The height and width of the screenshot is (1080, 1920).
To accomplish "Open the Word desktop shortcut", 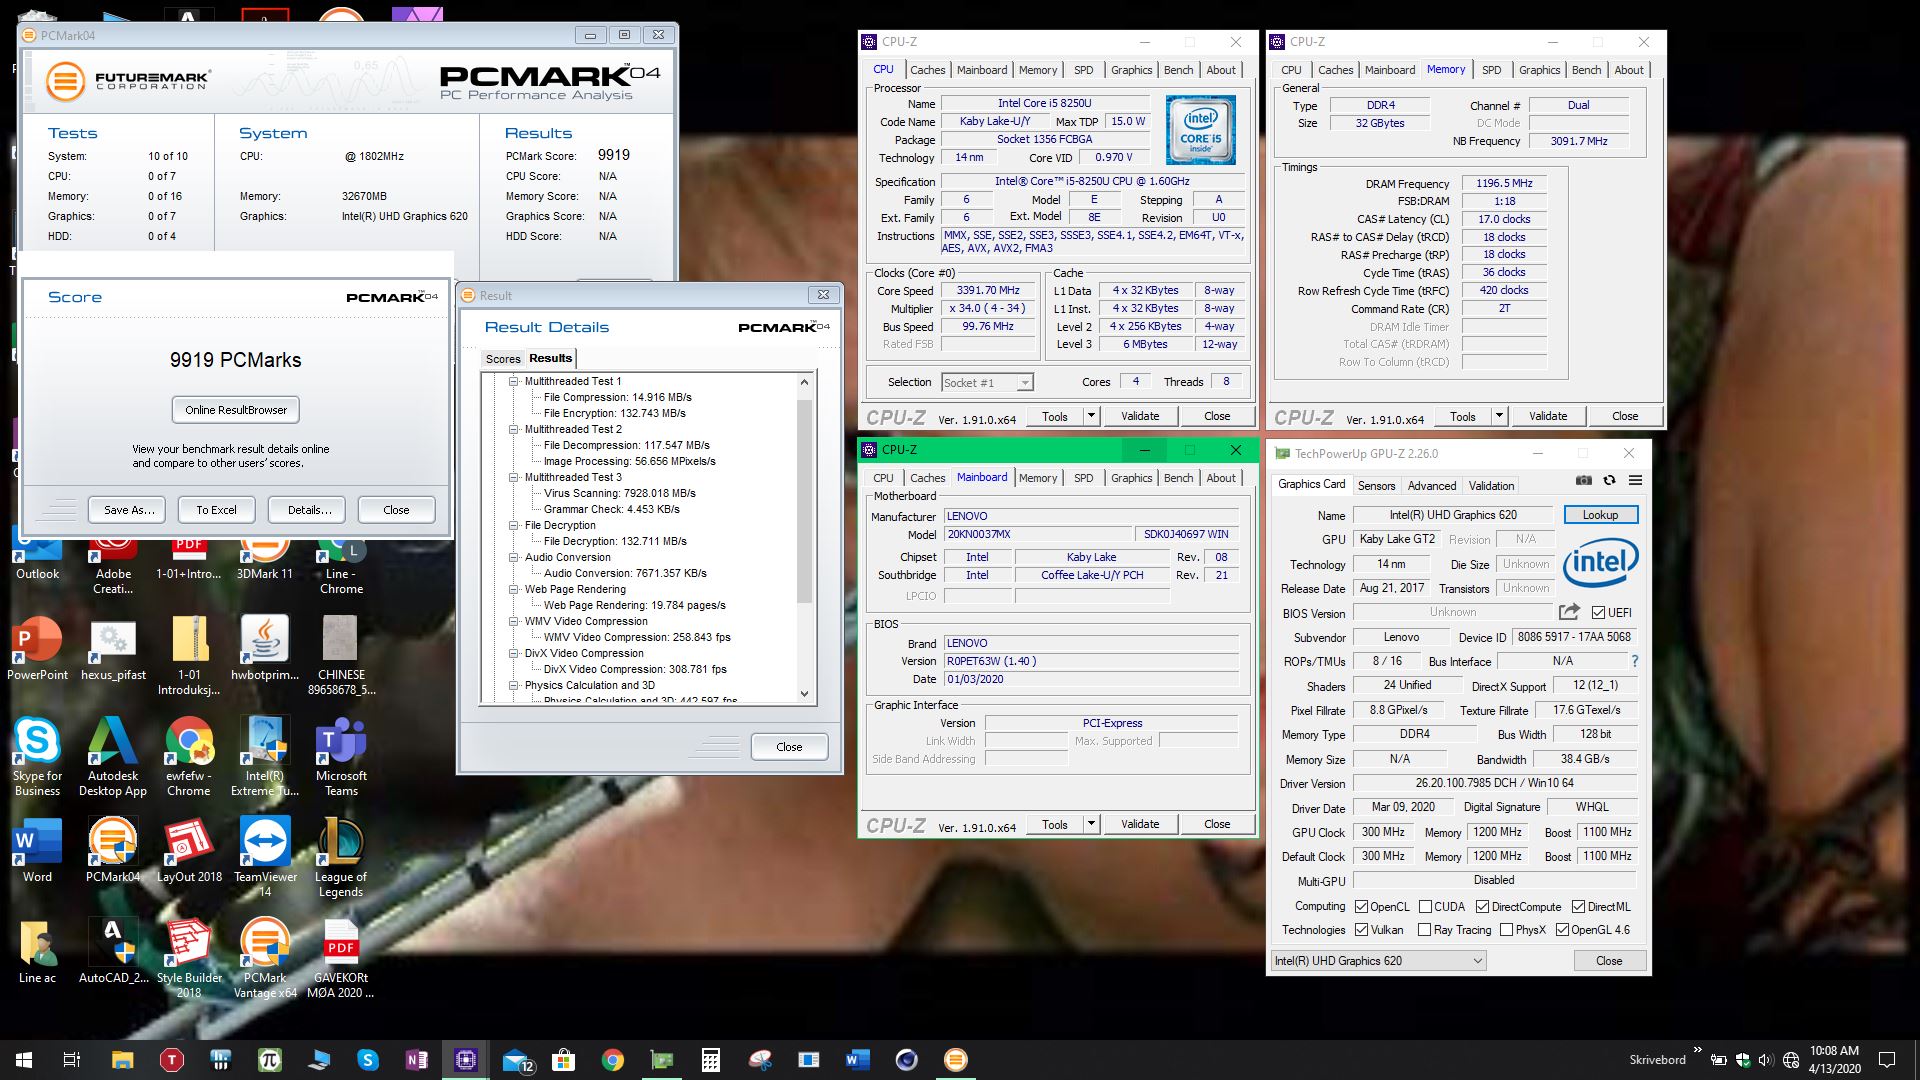I will (x=37, y=851).
